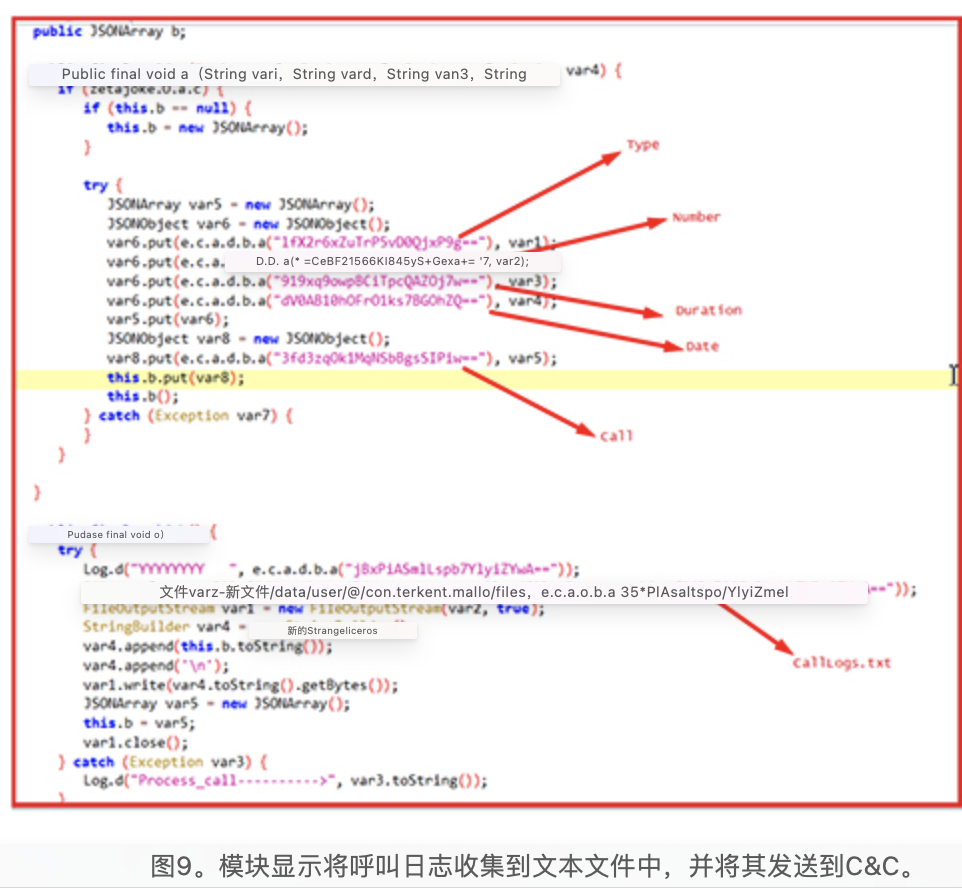962x888 pixels.
Task: Click the "新的Strangeliceros" overlay label
Action: (x=331, y=630)
